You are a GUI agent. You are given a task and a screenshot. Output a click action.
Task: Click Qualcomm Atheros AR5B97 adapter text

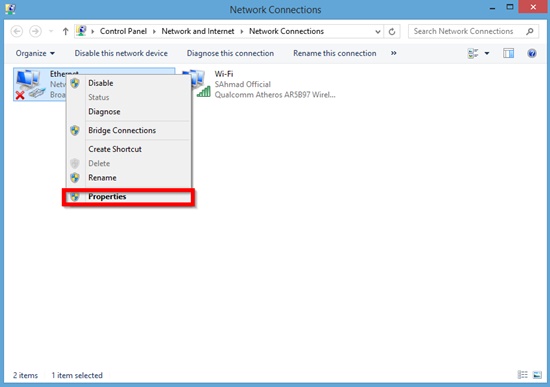[x=275, y=95]
